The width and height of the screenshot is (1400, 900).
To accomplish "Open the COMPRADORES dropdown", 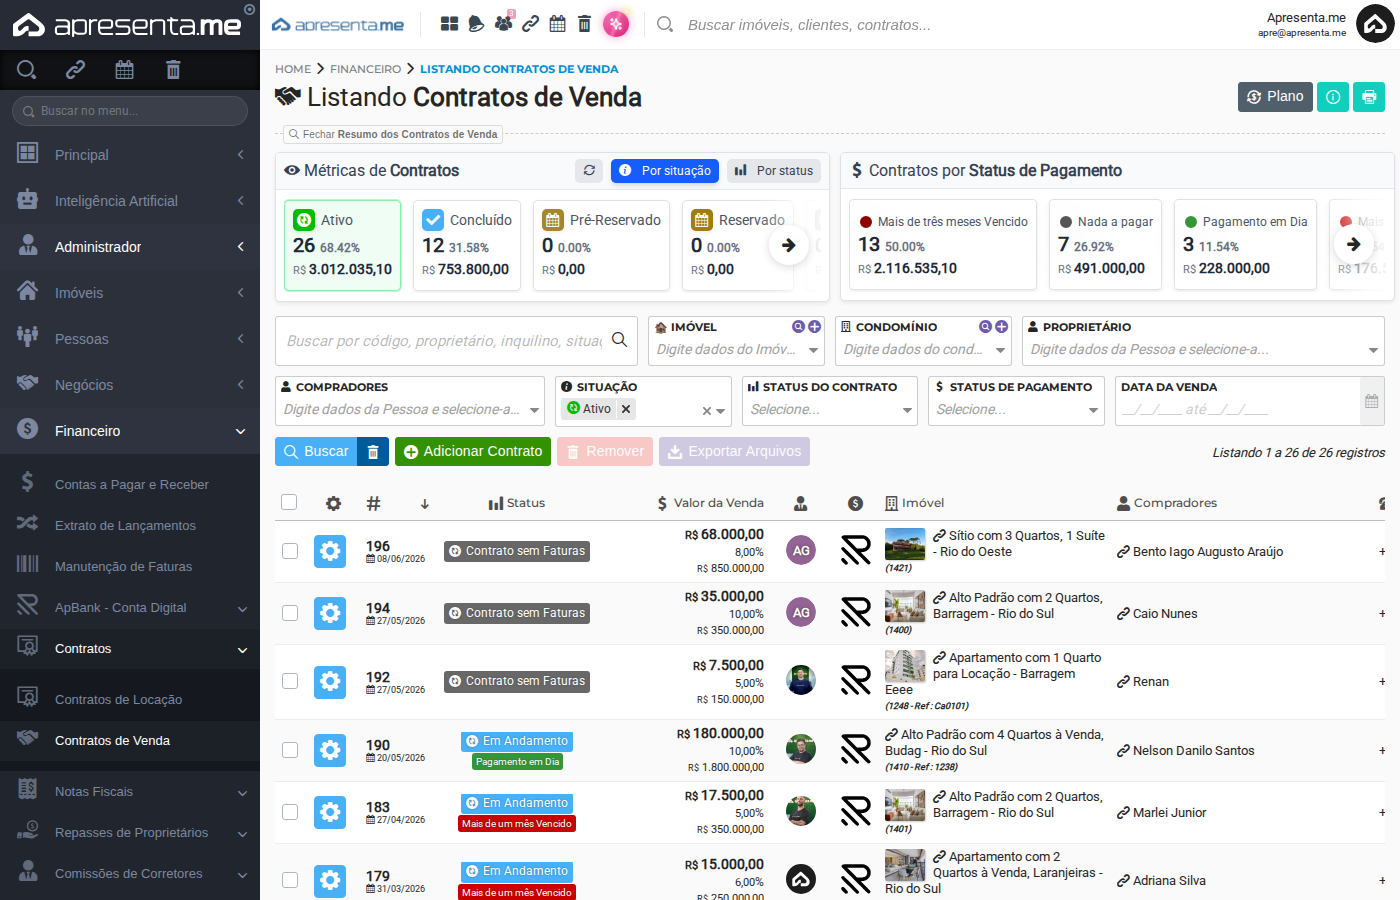I will tap(410, 410).
